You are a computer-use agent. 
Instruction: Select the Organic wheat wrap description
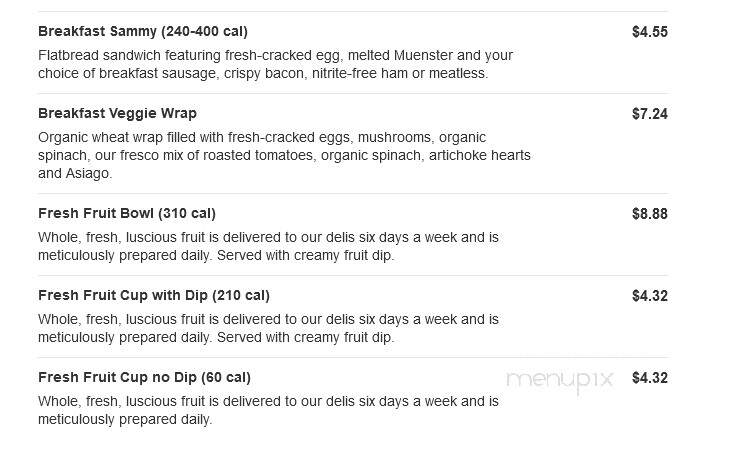[x=284, y=156]
